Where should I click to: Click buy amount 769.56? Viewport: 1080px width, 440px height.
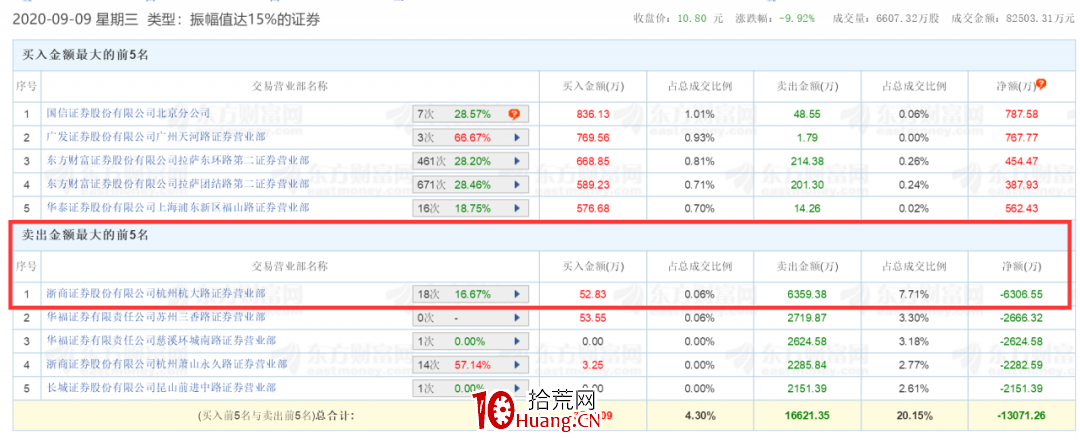594,138
